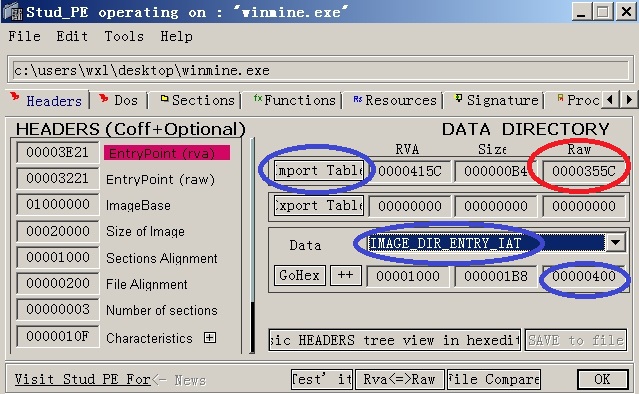Click Sections Alignment value 00001000
This screenshot has width=639, height=394.
tap(58, 258)
